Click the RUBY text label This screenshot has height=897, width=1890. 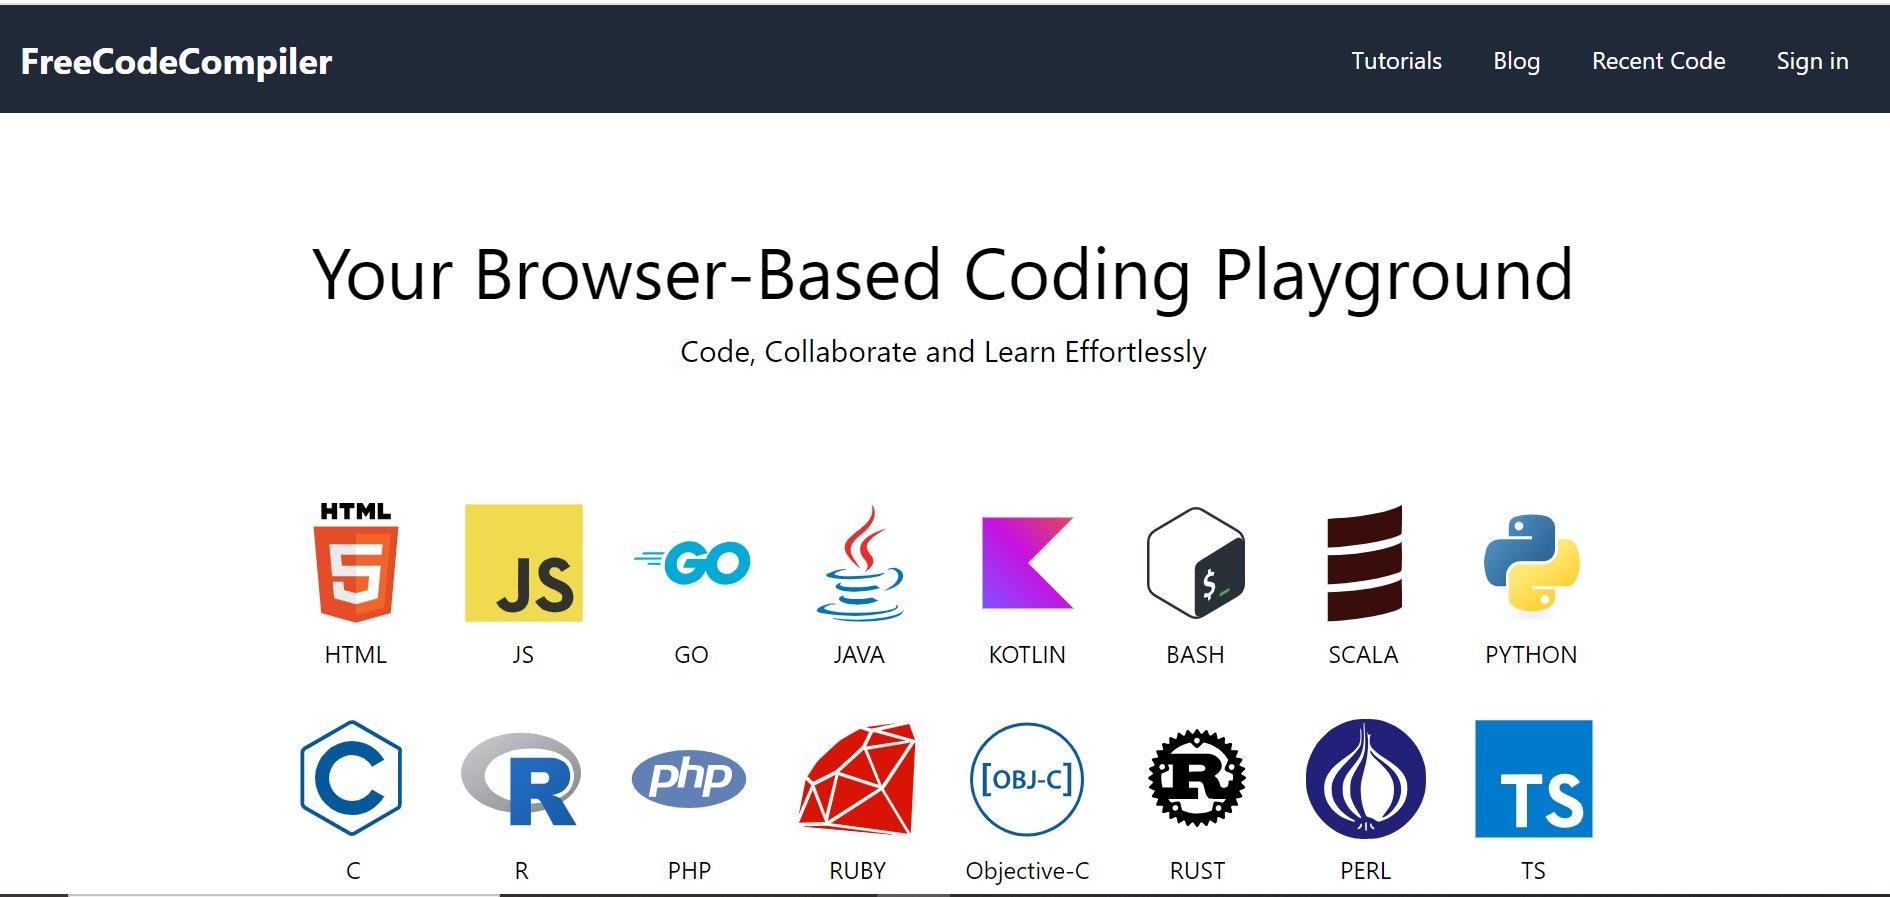tap(857, 871)
